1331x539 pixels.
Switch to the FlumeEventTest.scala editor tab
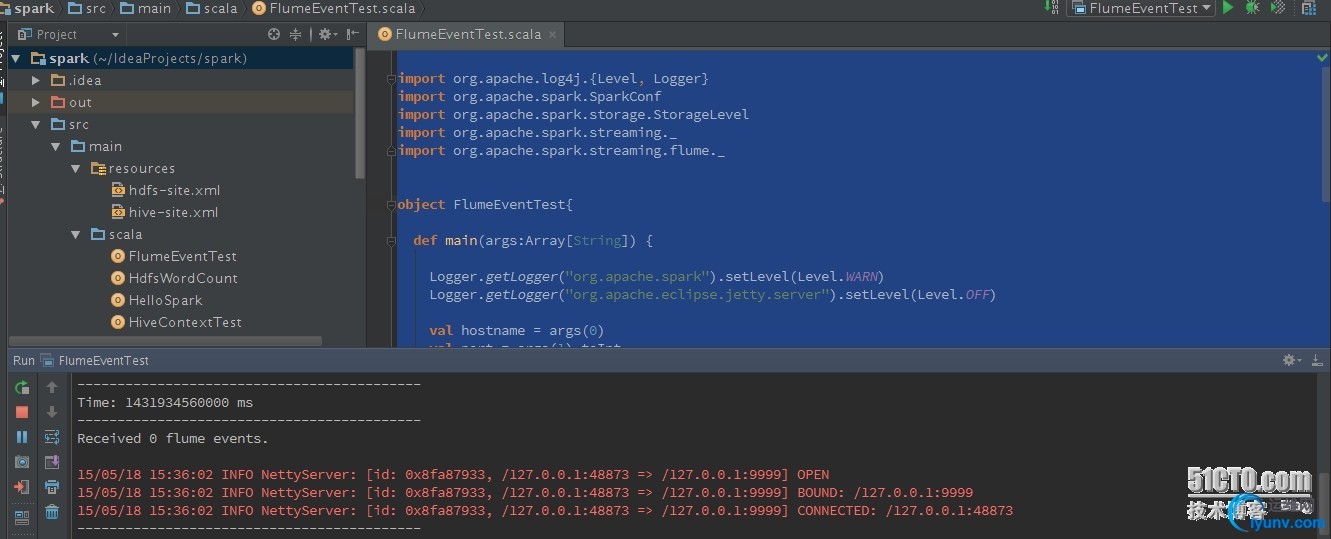[466, 34]
